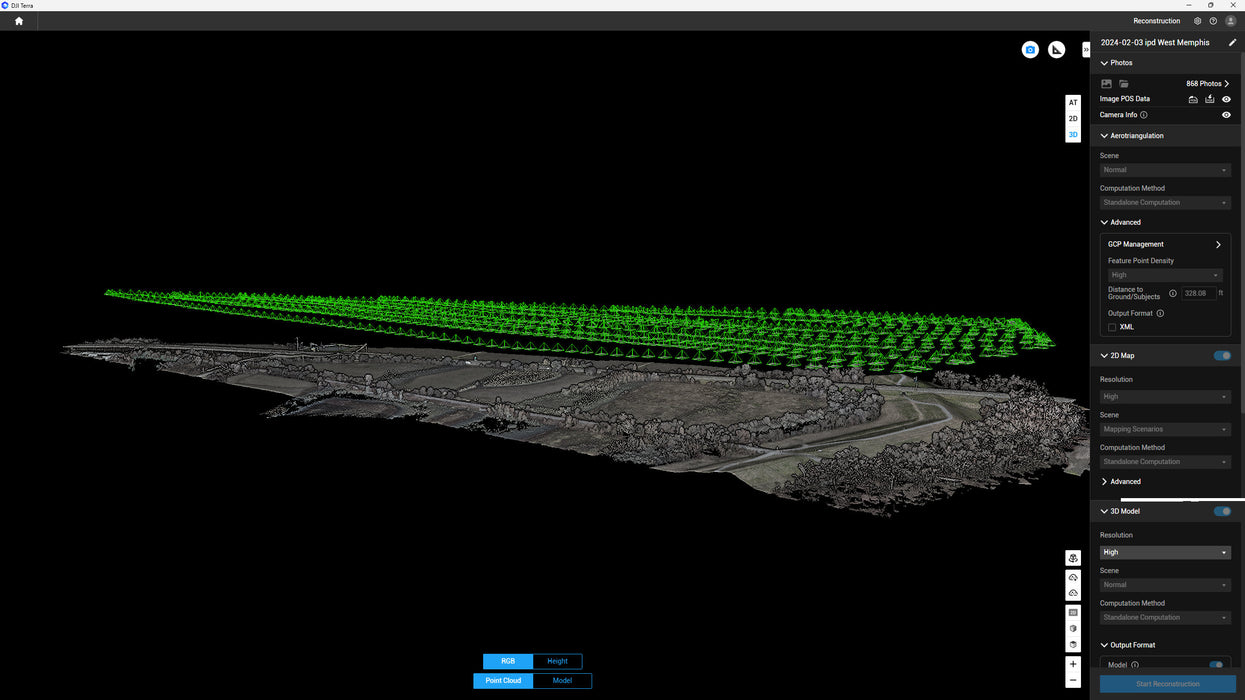Image resolution: width=1245 pixels, height=700 pixels.
Task: Enable the XML output format checkbox
Action: (1112, 327)
